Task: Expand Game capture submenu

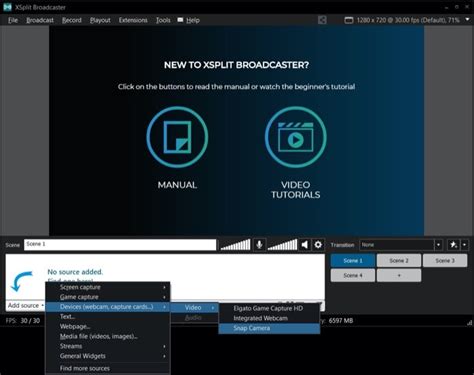Action: tap(108, 297)
